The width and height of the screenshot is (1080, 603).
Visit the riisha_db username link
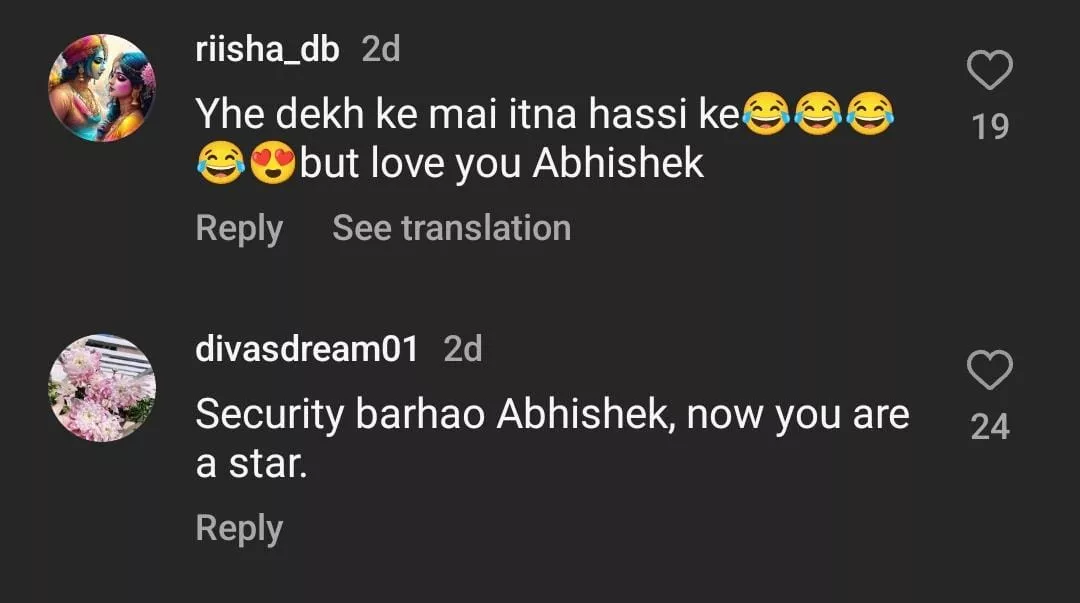(x=267, y=49)
